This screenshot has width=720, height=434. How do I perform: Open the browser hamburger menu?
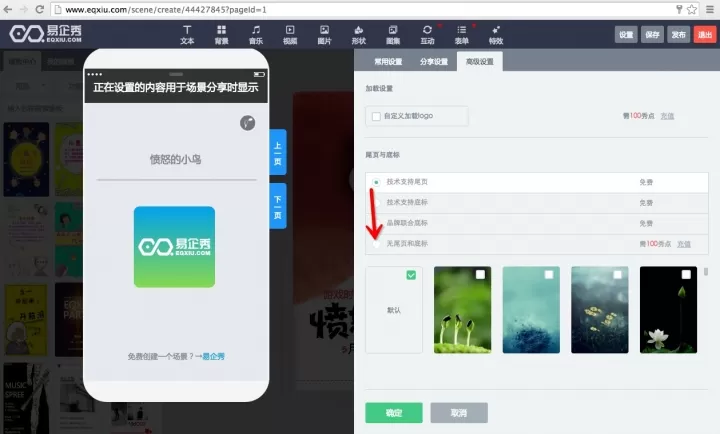click(x=710, y=9)
